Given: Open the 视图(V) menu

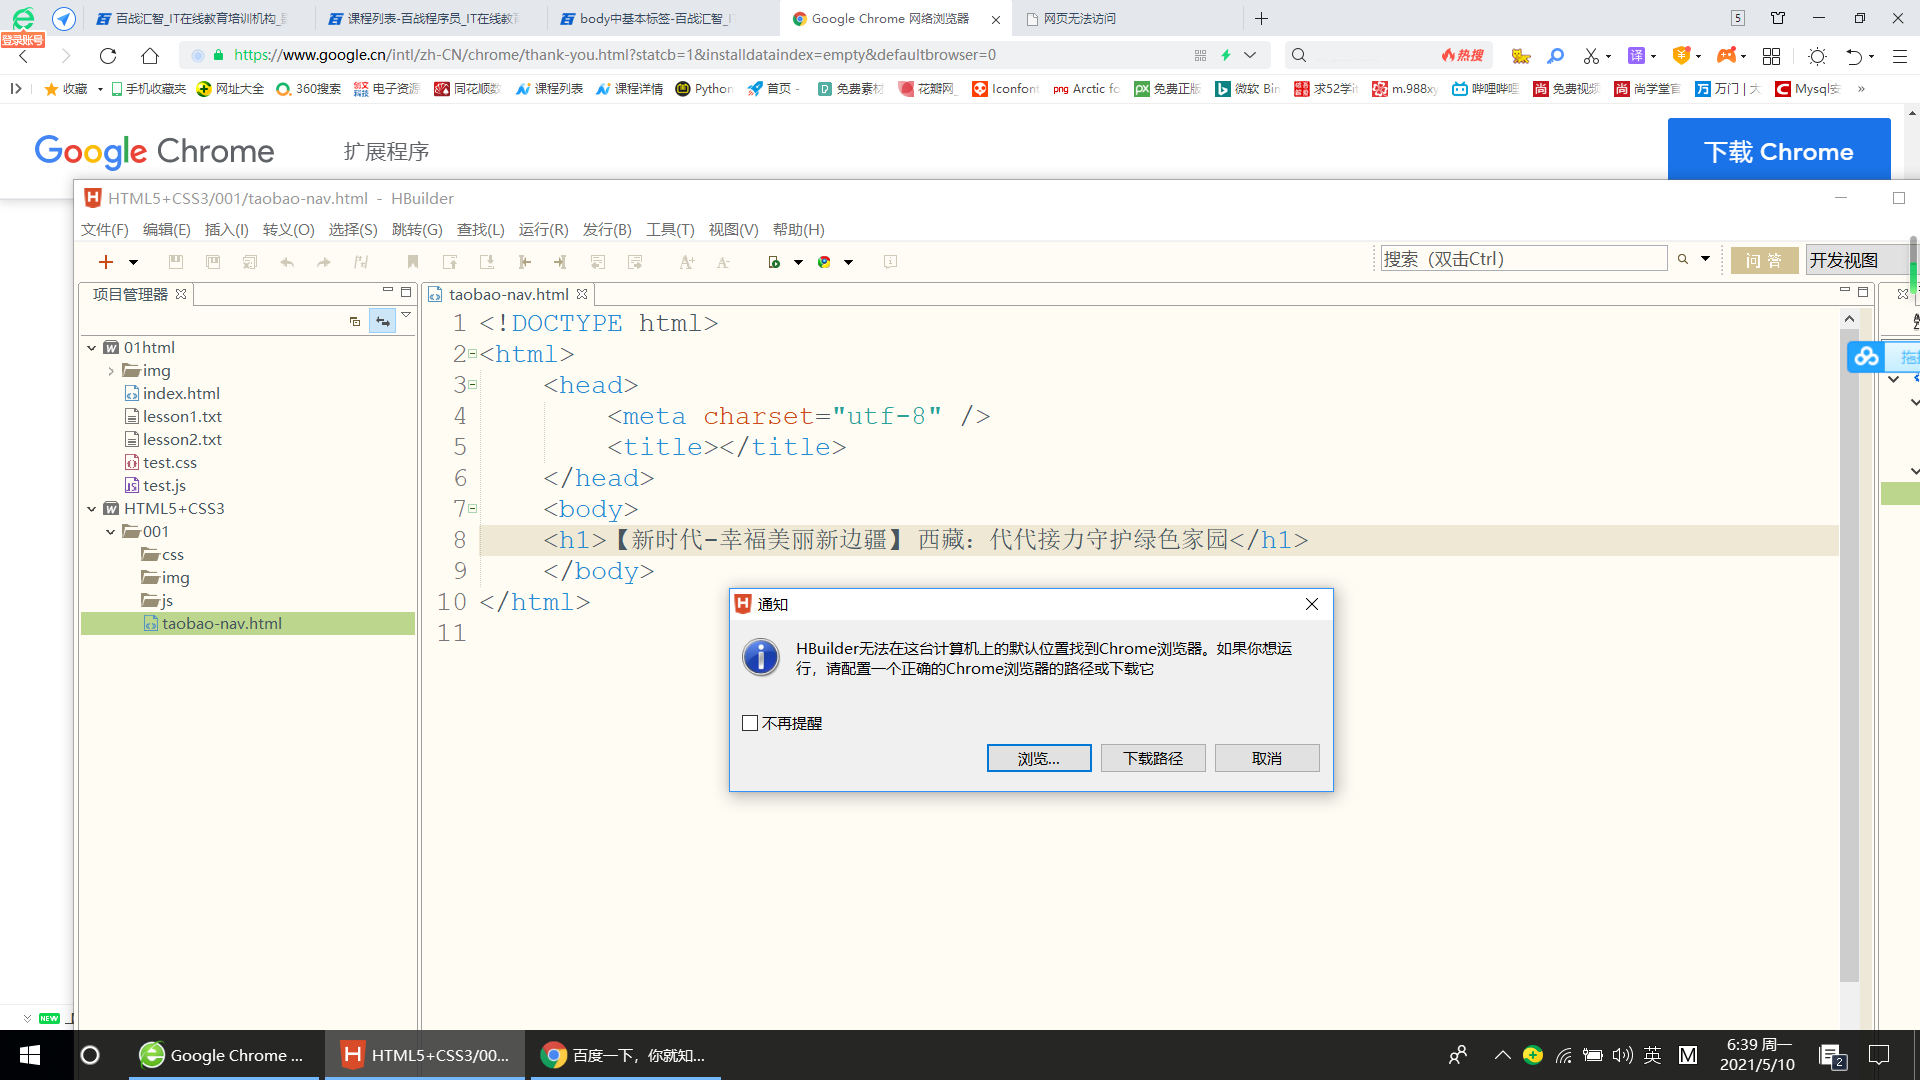Looking at the screenshot, I should (733, 229).
